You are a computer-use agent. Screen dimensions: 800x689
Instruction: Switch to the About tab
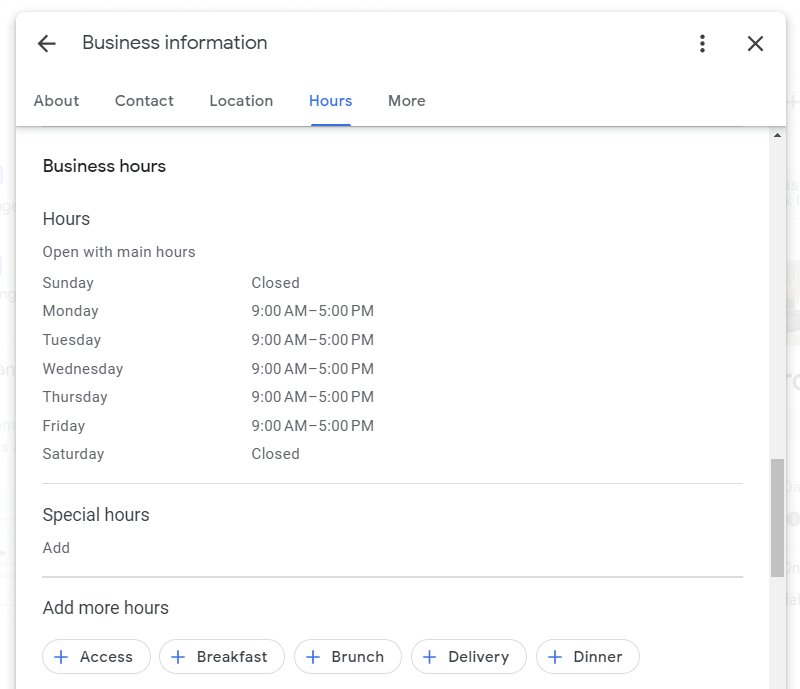click(x=56, y=101)
